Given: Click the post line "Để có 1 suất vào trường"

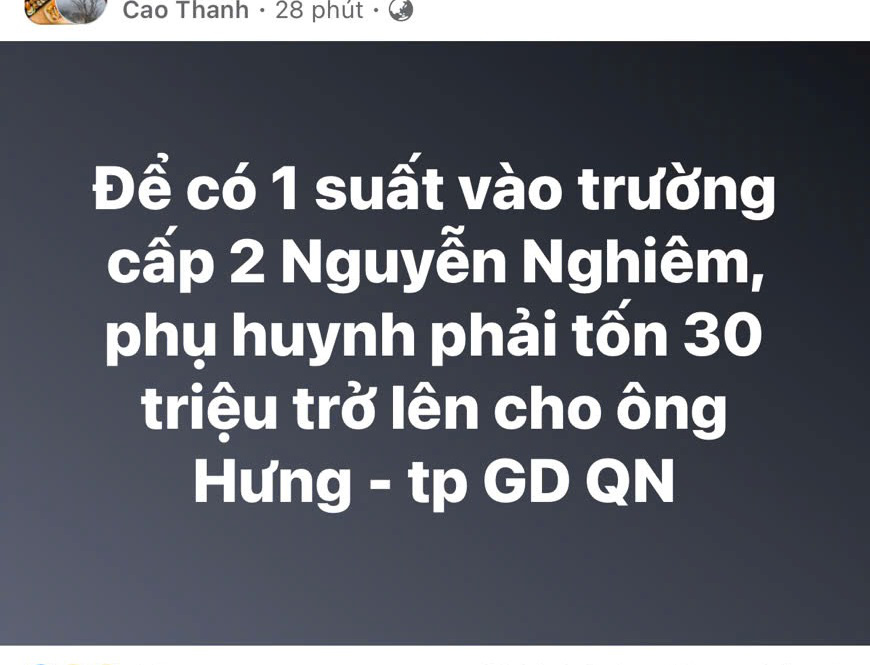Looking at the screenshot, I should (434, 187).
